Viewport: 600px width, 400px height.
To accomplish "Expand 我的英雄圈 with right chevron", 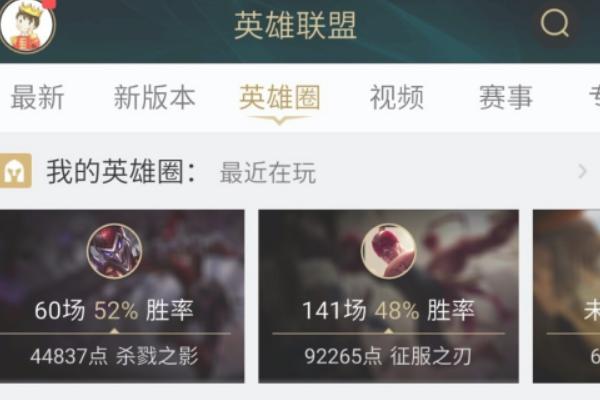I will (x=582, y=171).
